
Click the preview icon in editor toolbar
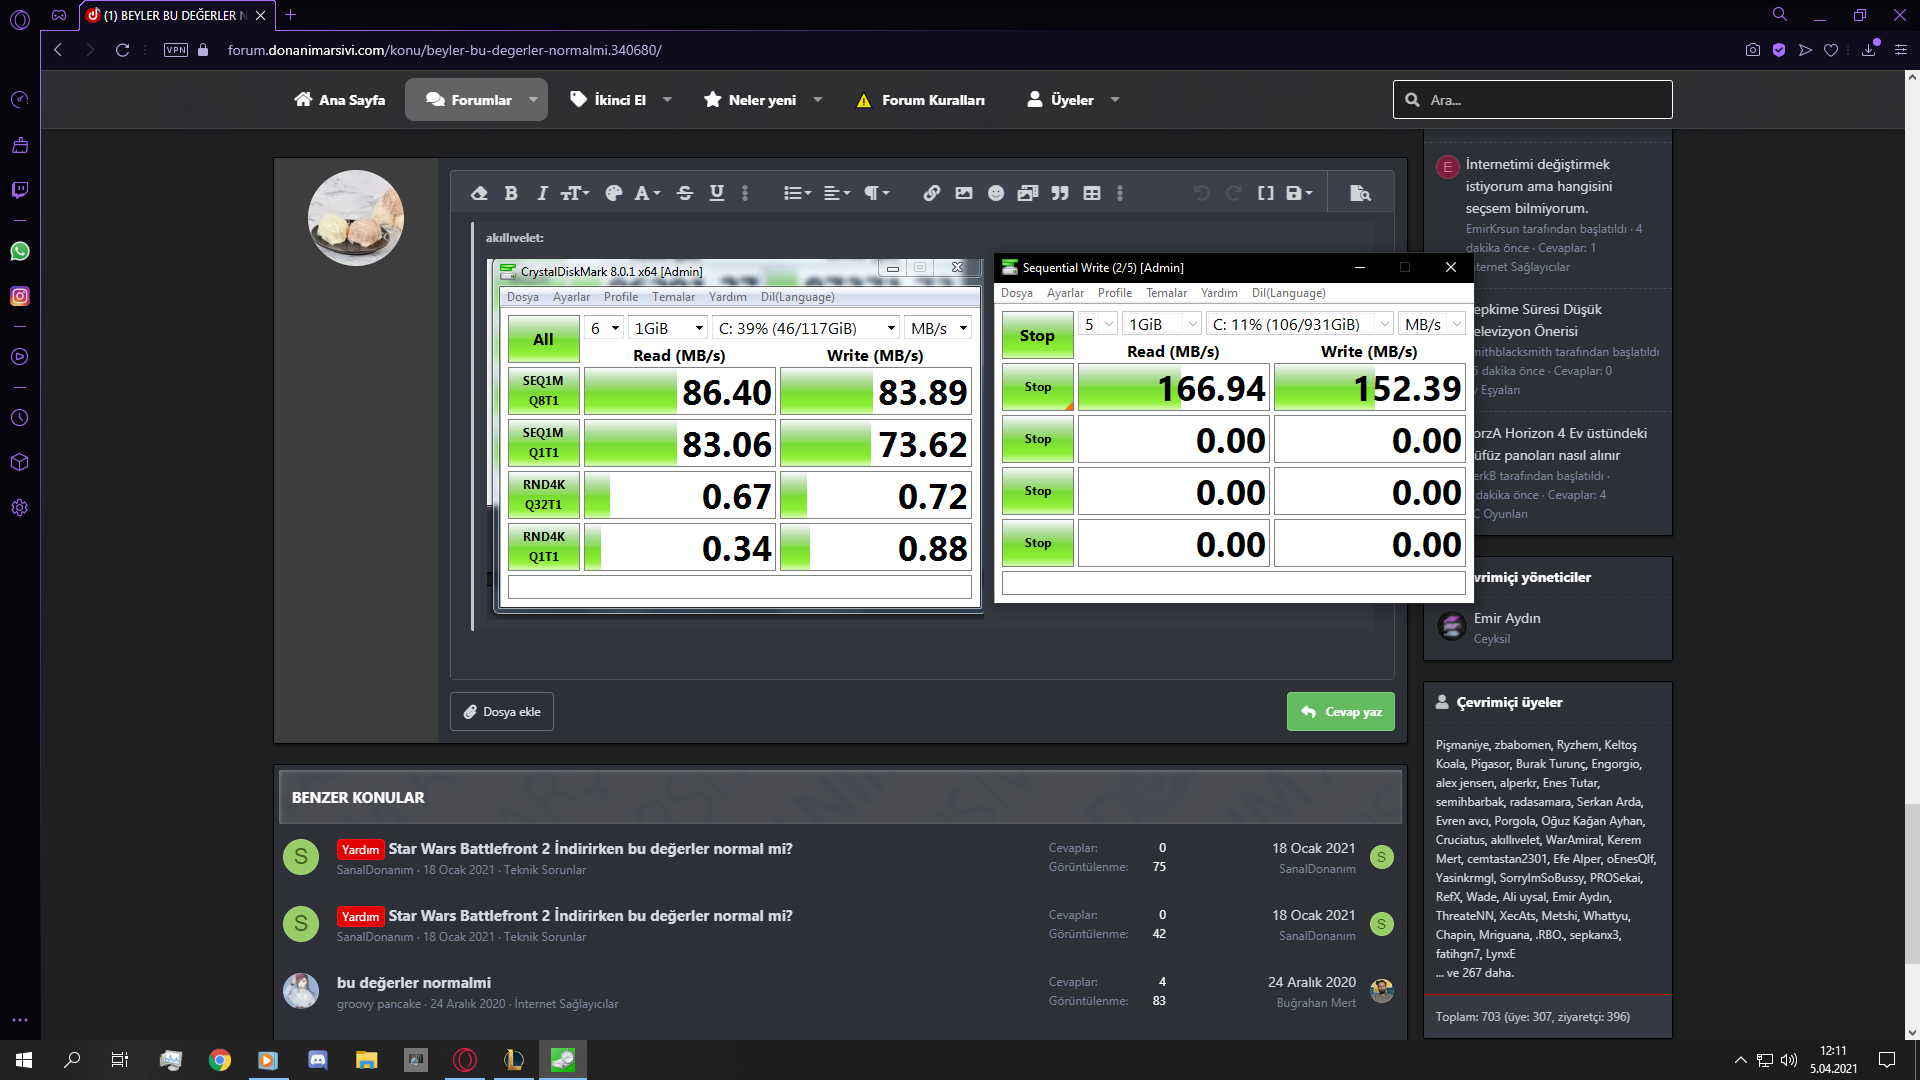click(1360, 193)
